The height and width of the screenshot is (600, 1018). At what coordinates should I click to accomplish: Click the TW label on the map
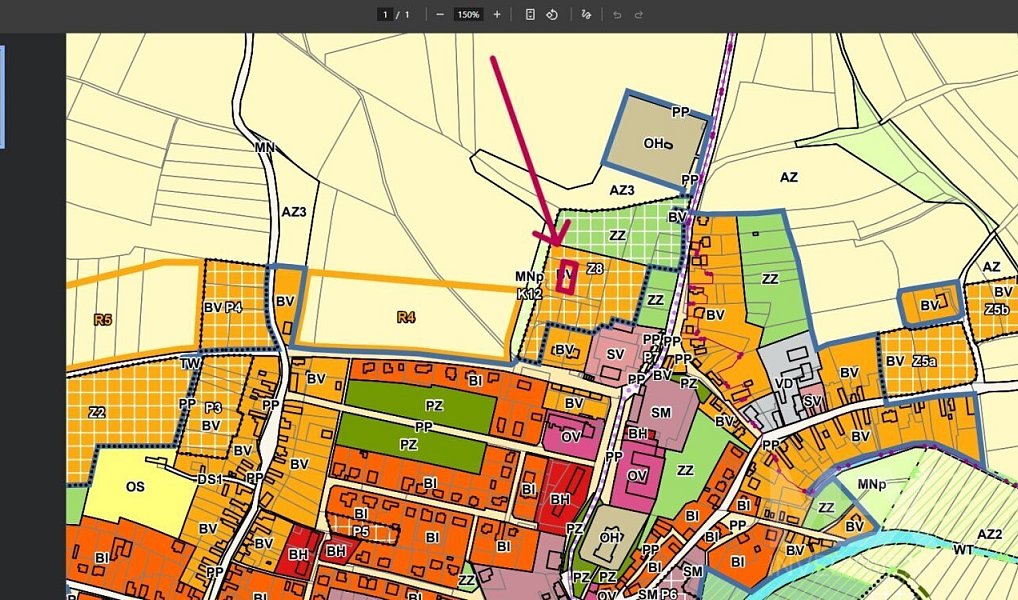[x=190, y=364]
